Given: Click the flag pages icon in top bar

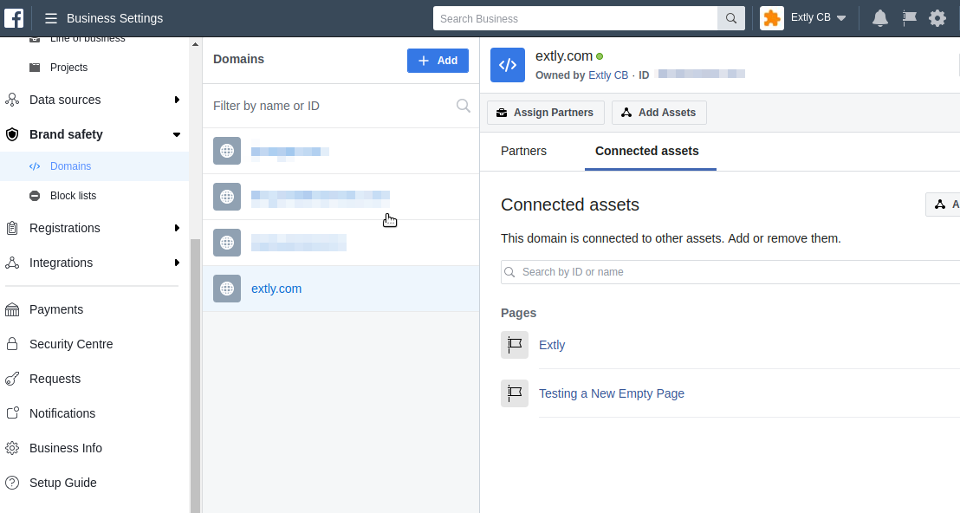Looking at the screenshot, I should [x=909, y=18].
